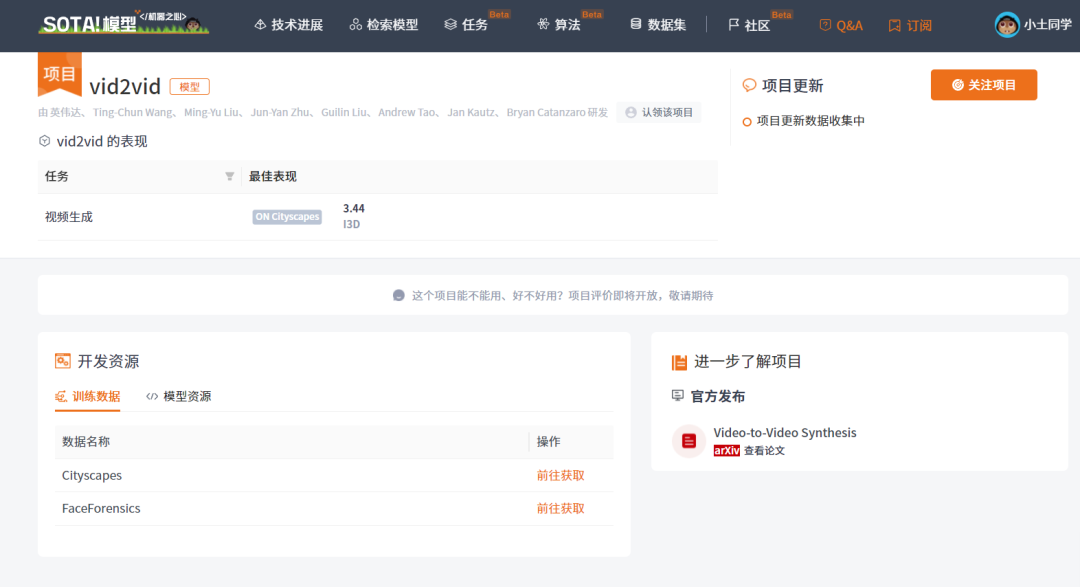Click the ON Cityscapes tag
Screen dimensions: 1080x587
(287, 216)
